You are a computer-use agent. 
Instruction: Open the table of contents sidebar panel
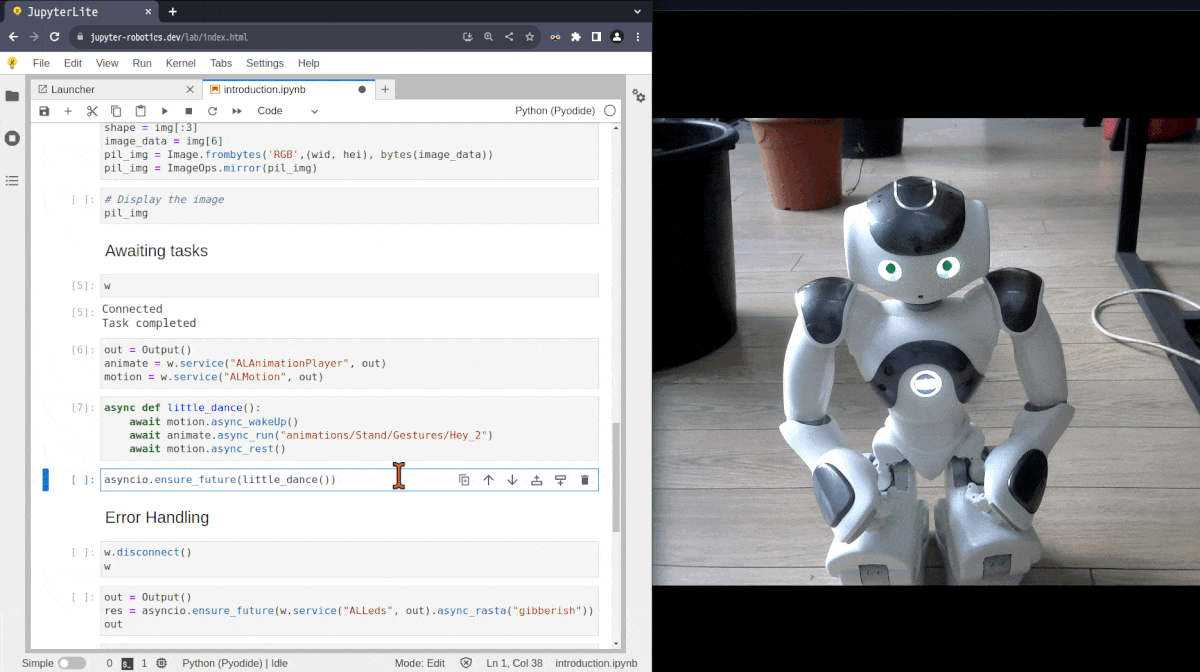point(13,181)
